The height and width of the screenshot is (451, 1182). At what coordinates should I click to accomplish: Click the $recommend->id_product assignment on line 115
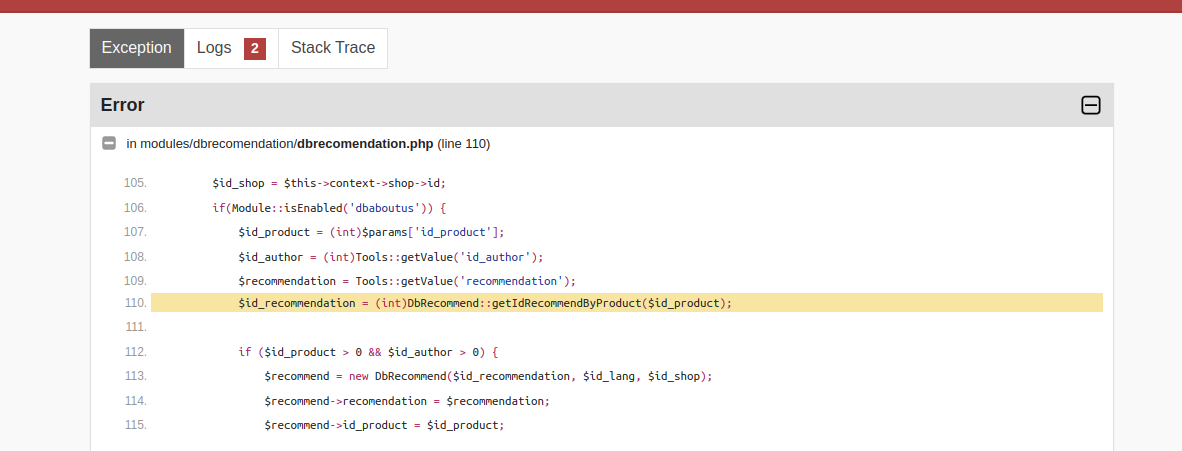384,425
